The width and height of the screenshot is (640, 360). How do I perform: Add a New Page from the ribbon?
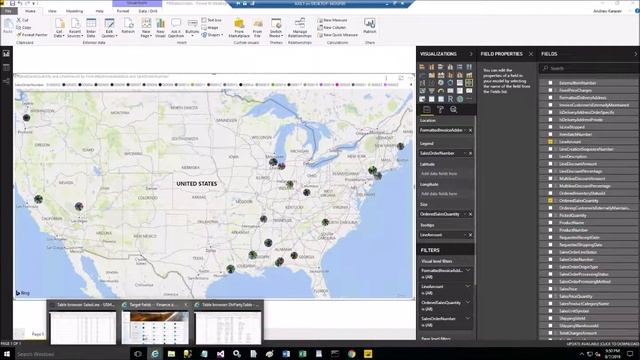click(146, 28)
